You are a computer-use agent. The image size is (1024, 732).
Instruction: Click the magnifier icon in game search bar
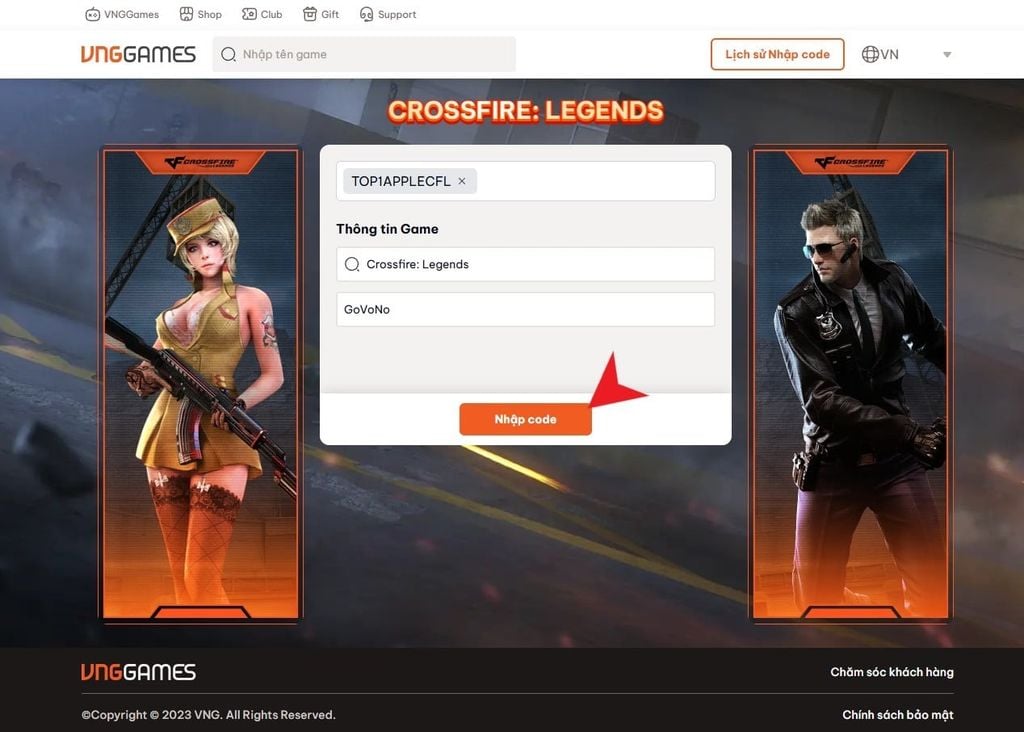coord(228,54)
